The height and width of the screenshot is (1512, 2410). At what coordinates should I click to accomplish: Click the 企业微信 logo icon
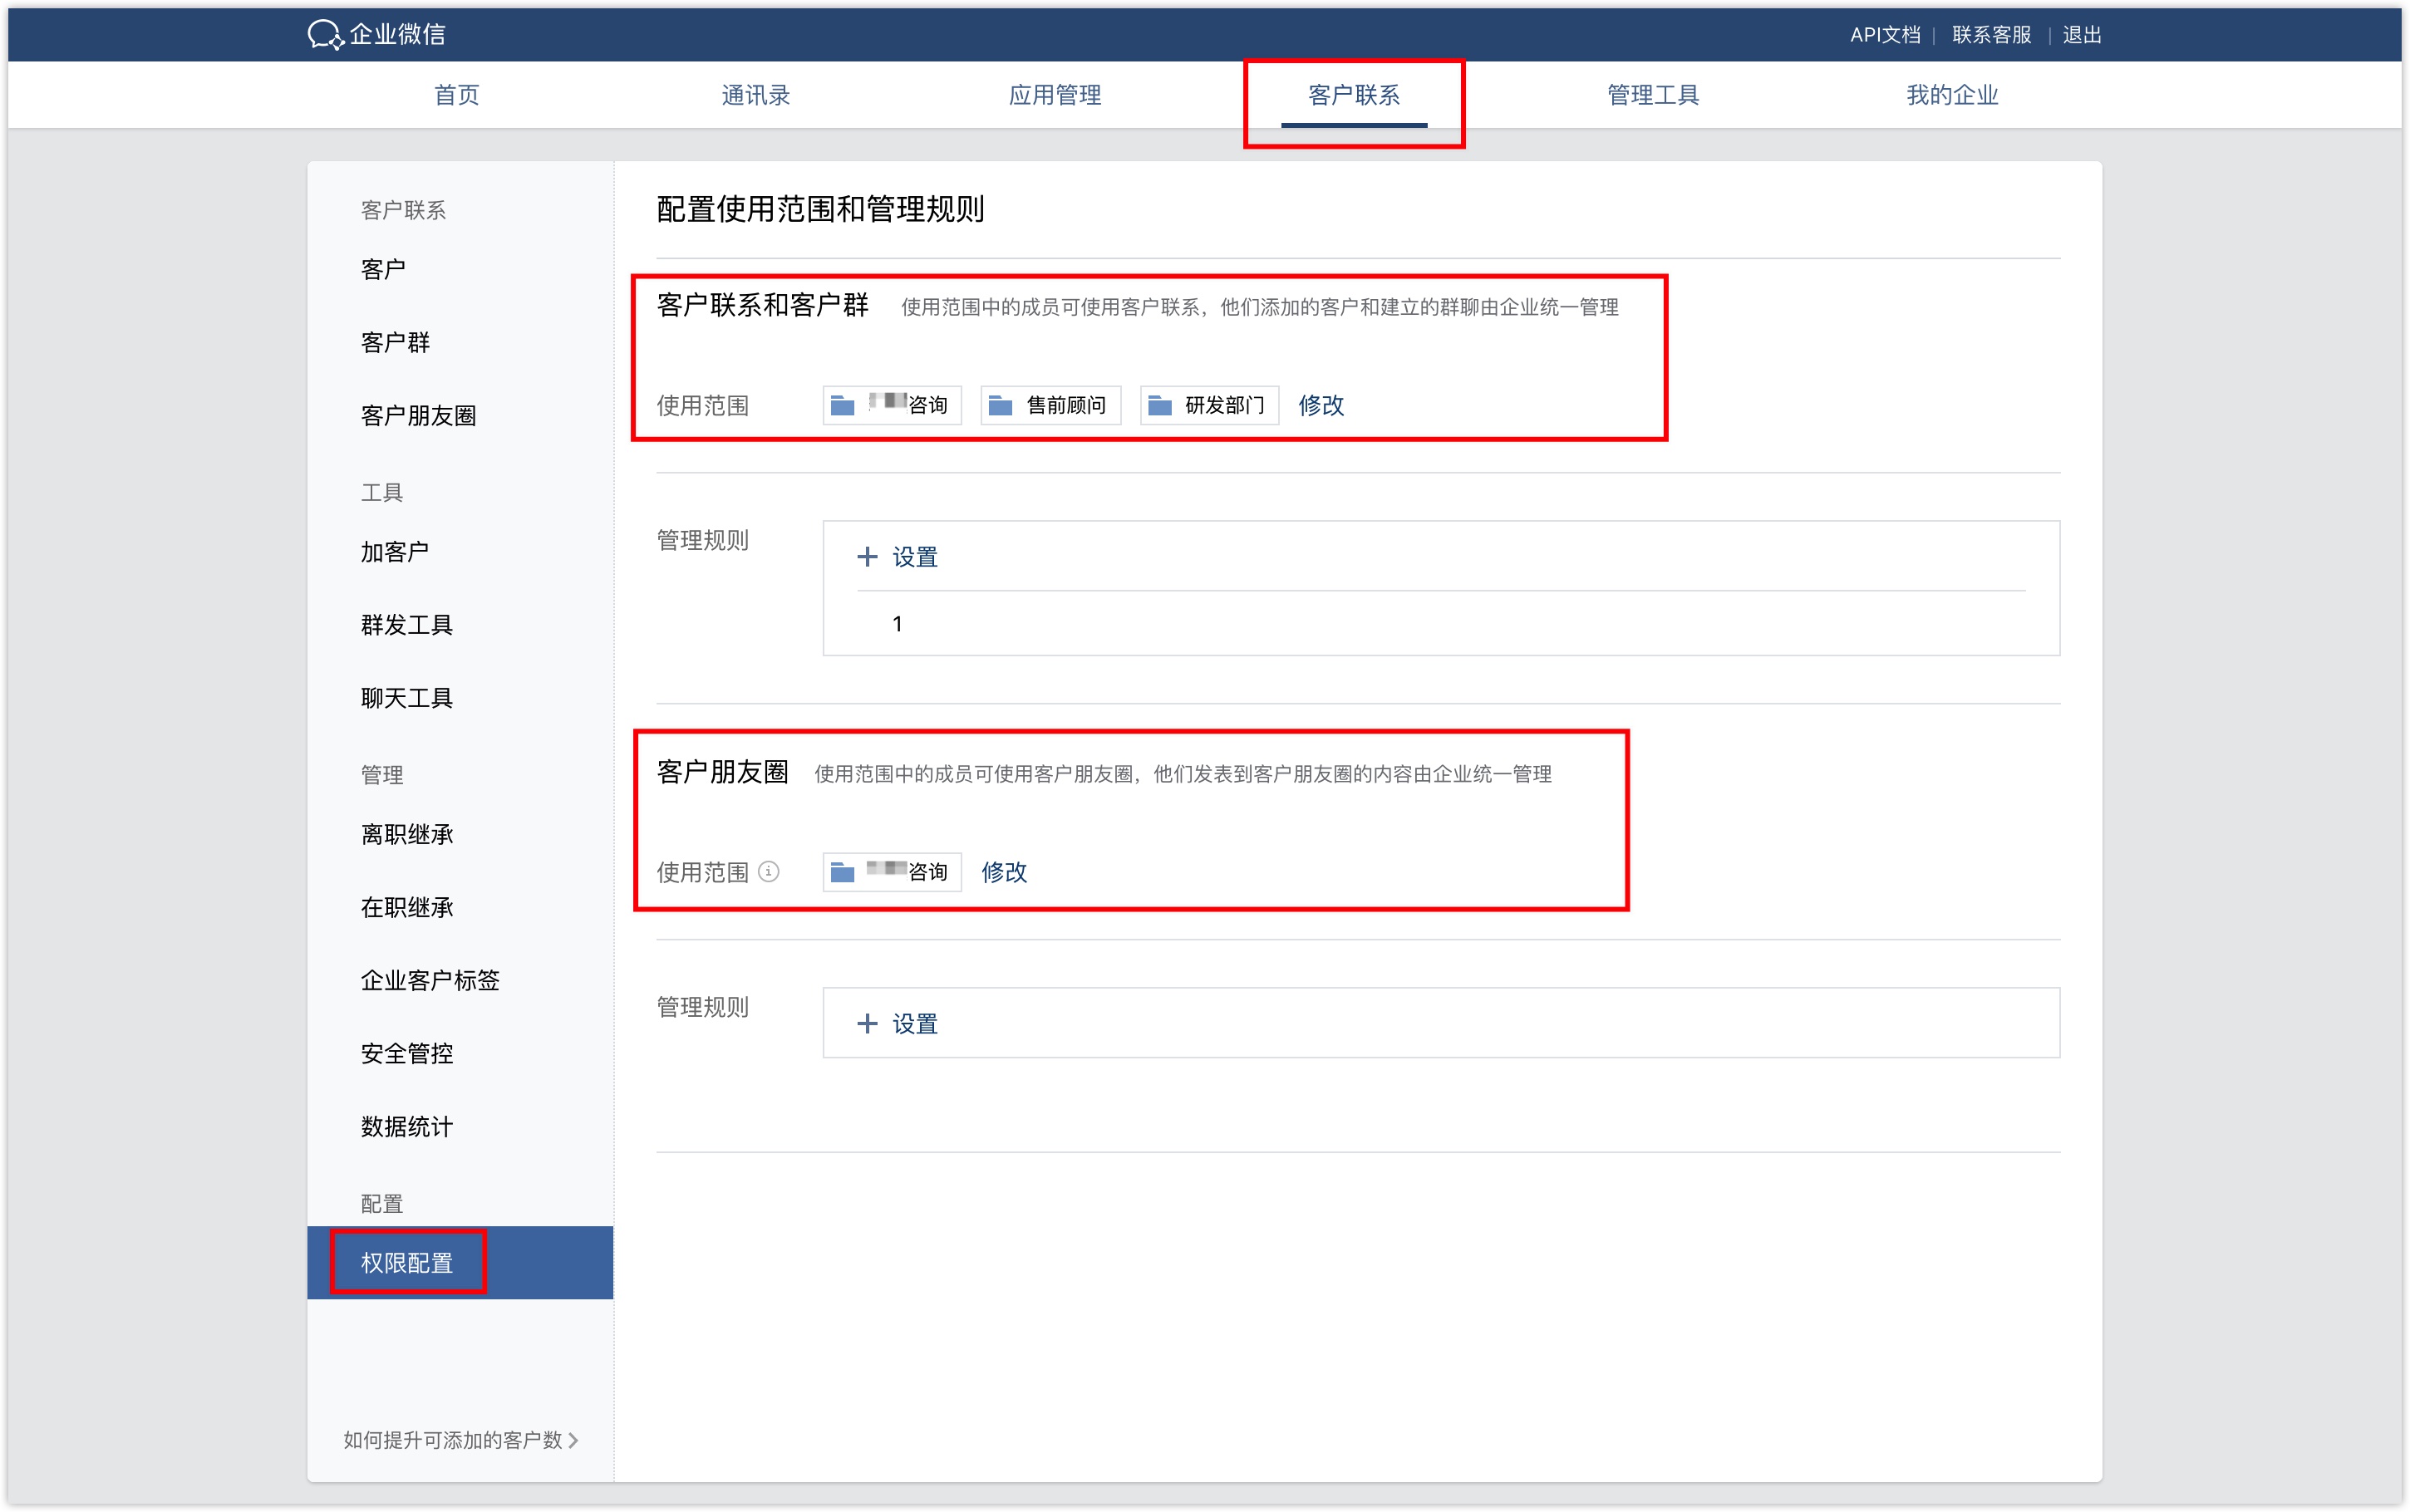tap(325, 35)
